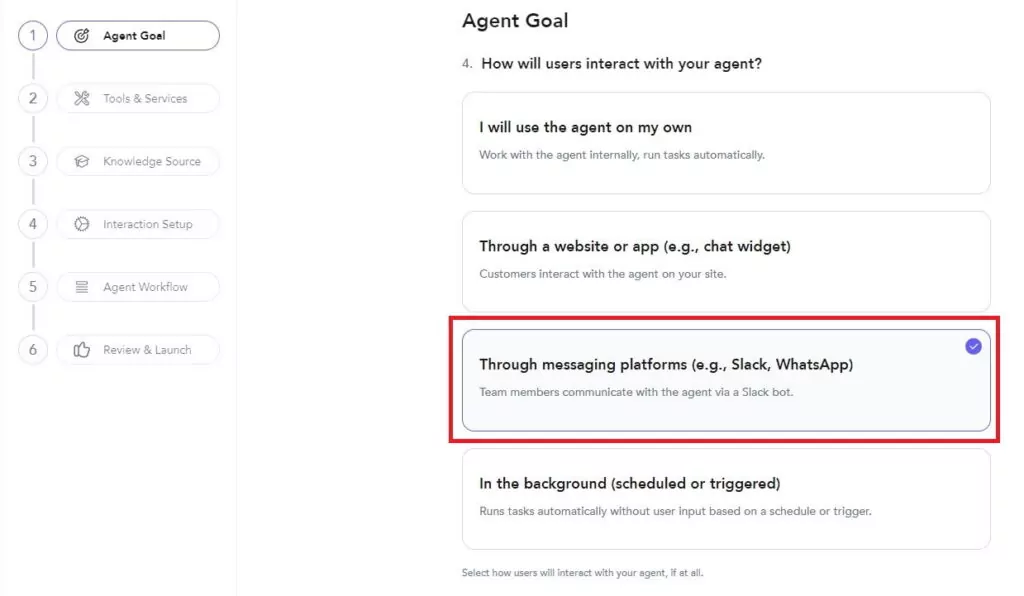Image resolution: width=1024 pixels, height=596 pixels.
Task: Click the 'Through messaging platforms' highlighted card
Action: 725,380
